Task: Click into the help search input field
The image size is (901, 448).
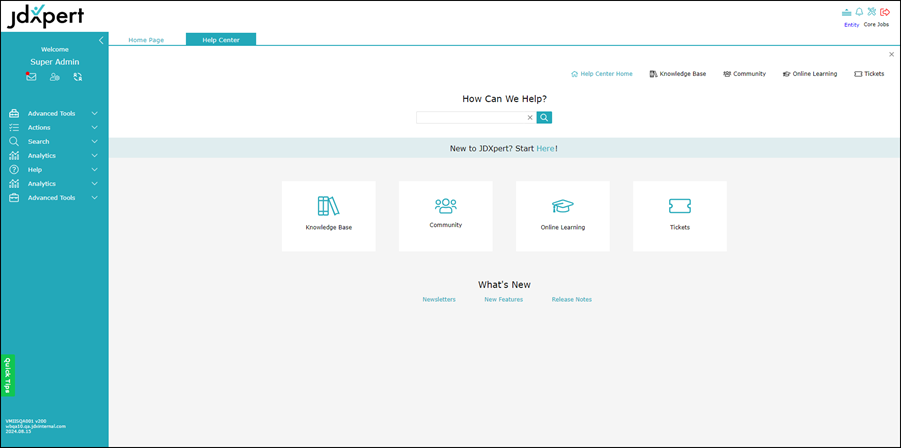Action: pyautogui.click(x=471, y=117)
